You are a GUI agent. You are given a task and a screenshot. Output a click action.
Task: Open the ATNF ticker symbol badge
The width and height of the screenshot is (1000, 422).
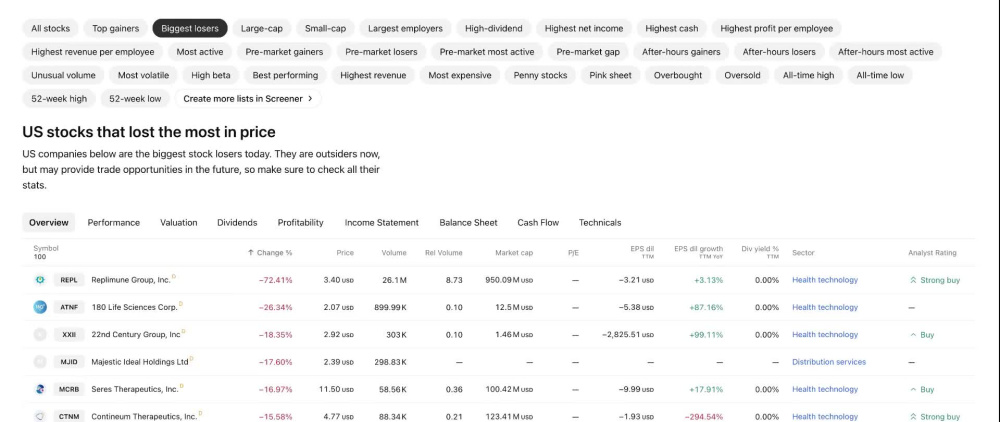[69, 307]
